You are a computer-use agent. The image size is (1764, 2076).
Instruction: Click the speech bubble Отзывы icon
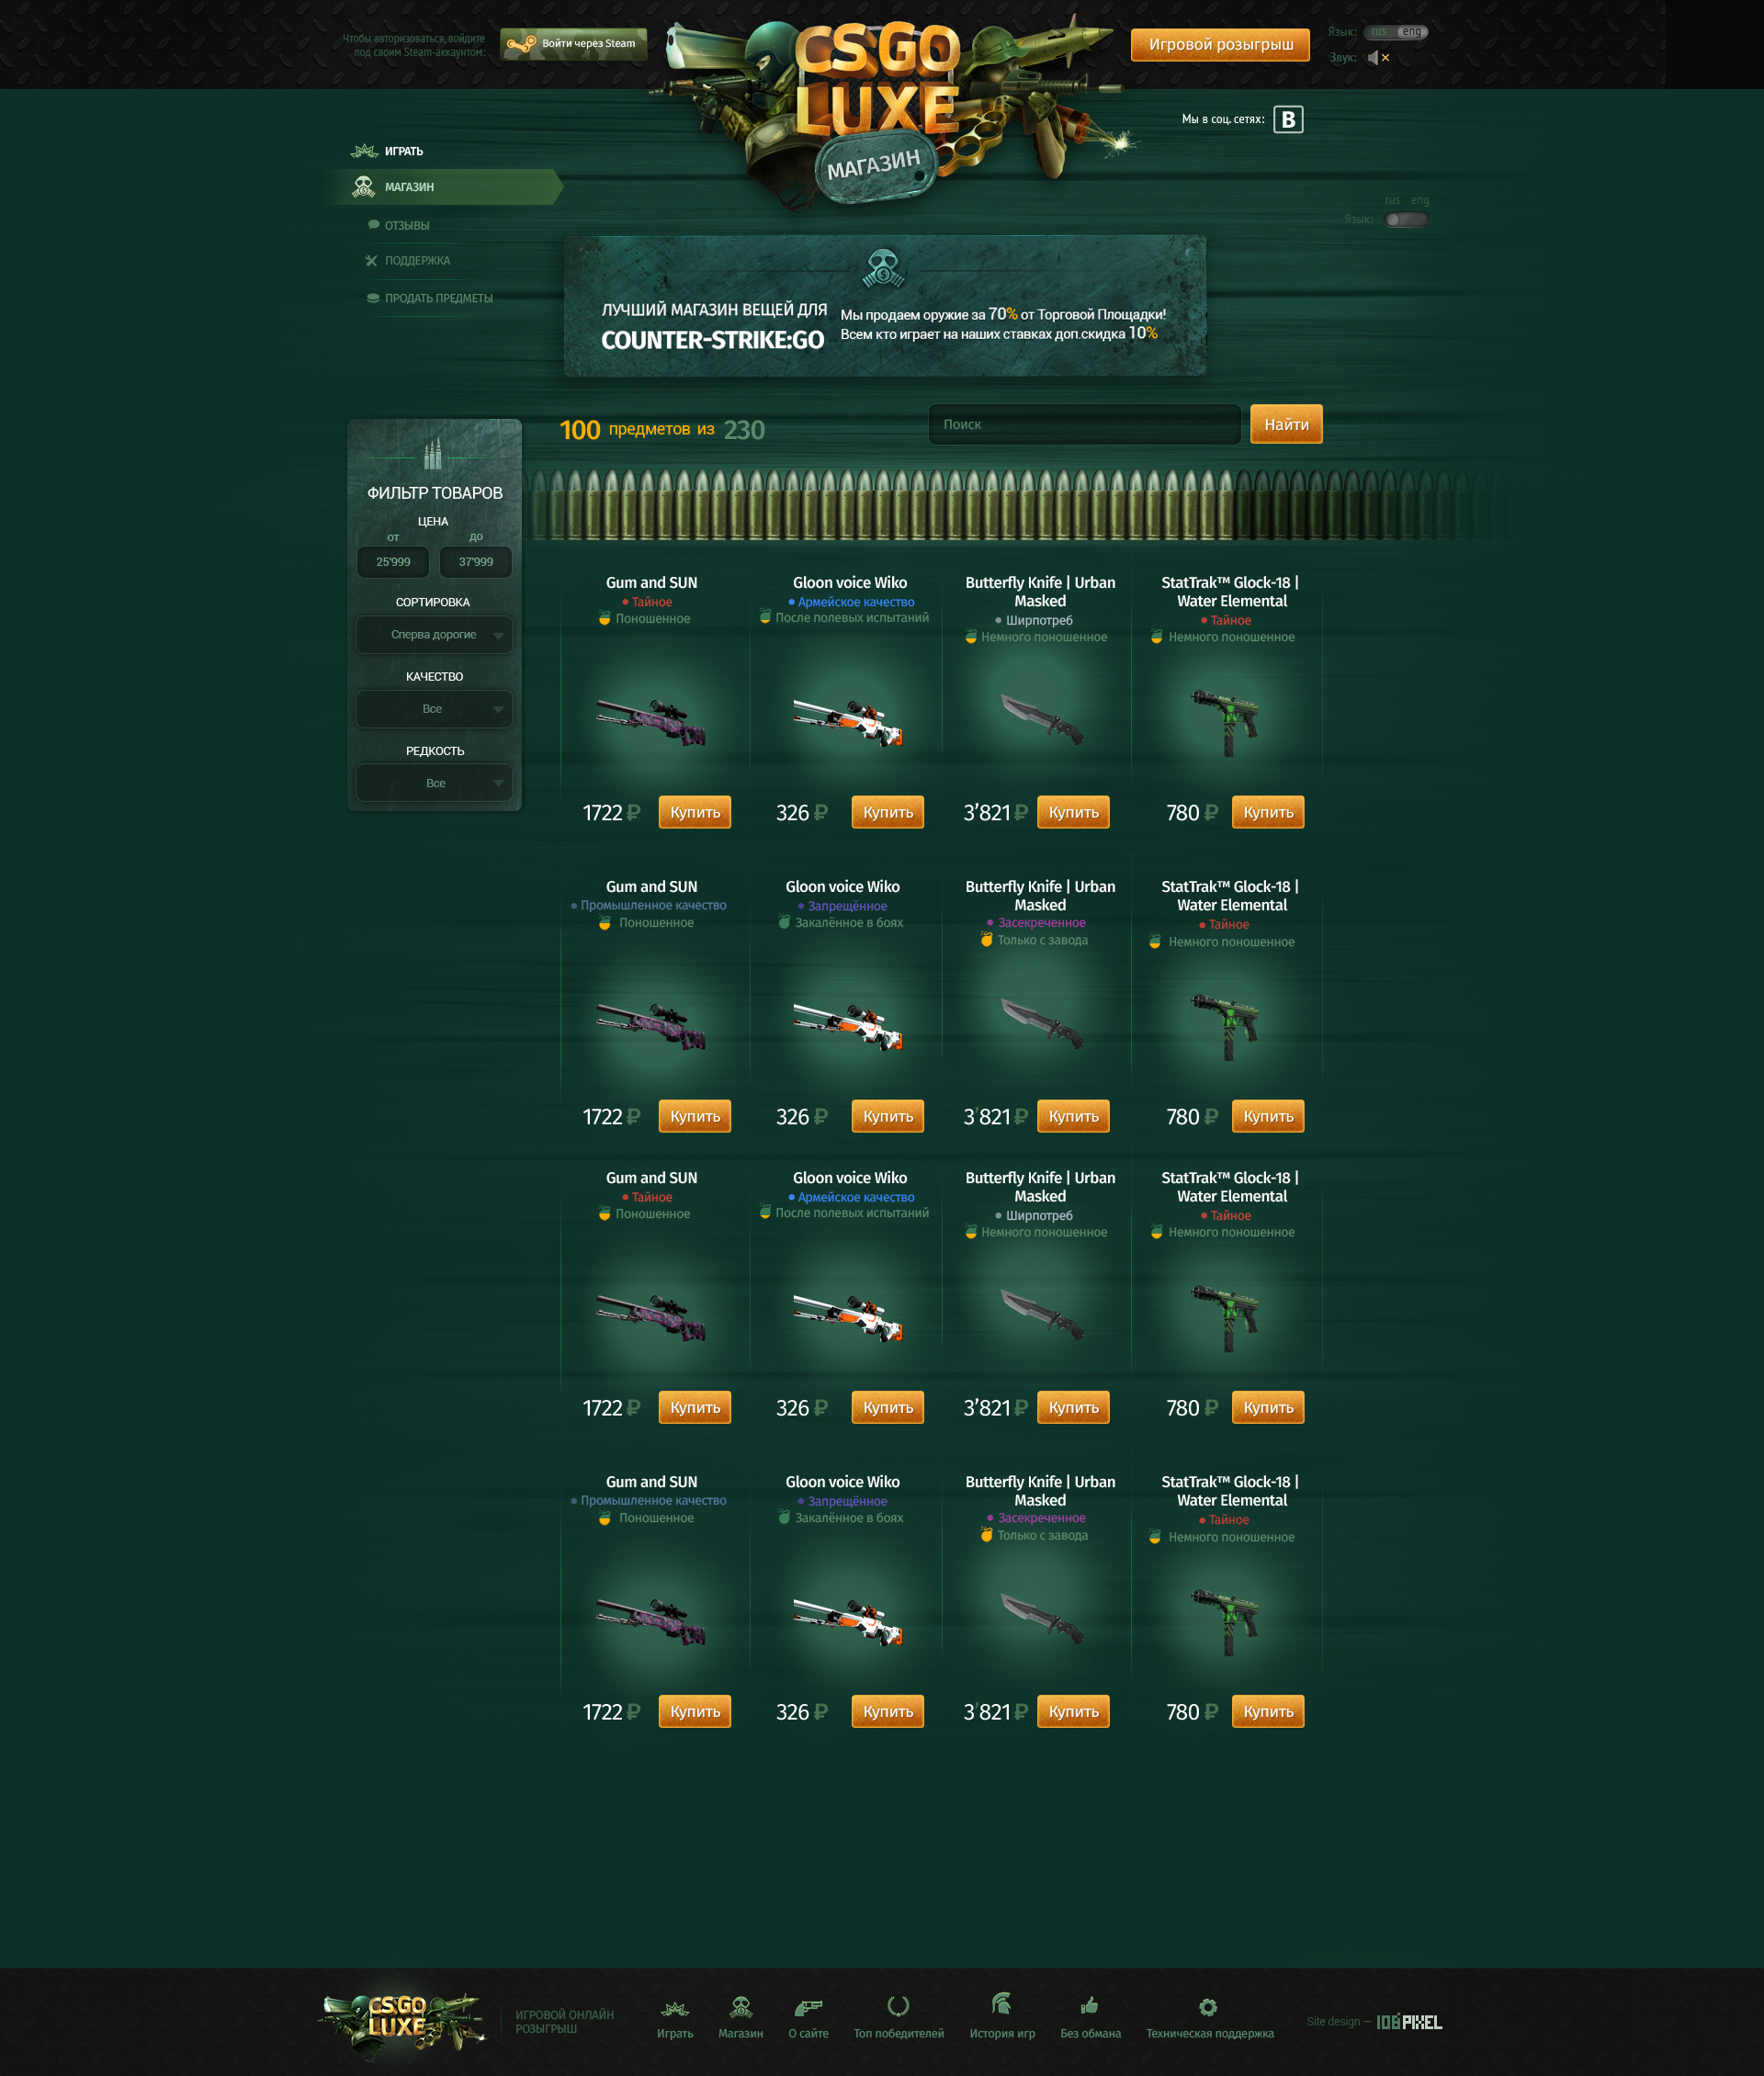tap(373, 225)
